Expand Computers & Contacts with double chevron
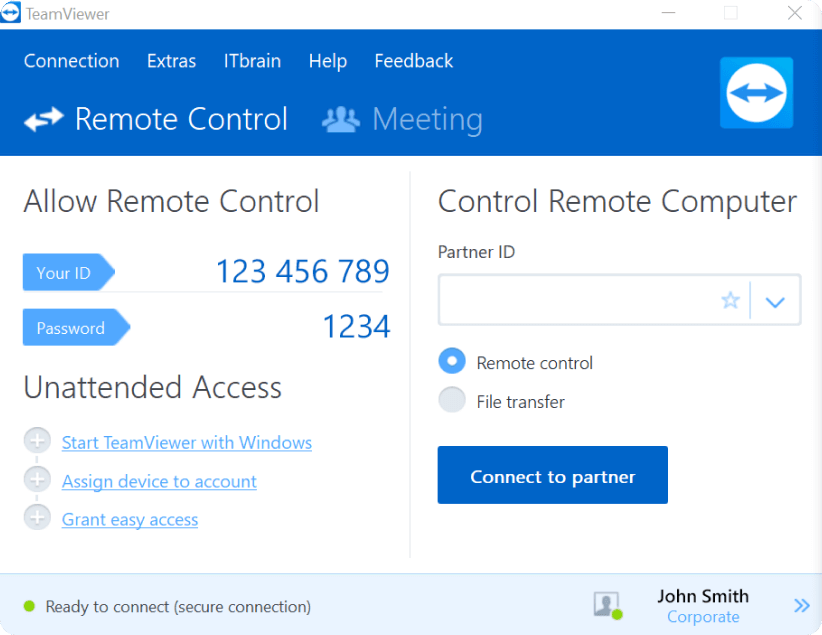Screen dimensions: 822x635 [802, 606]
